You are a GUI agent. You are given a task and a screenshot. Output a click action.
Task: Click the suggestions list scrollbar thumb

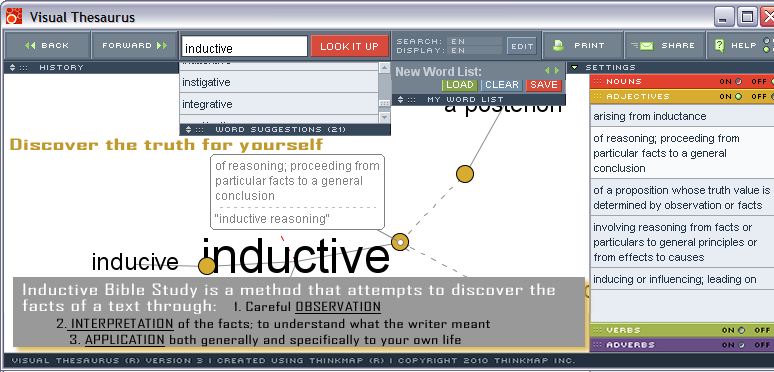coord(385,103)
